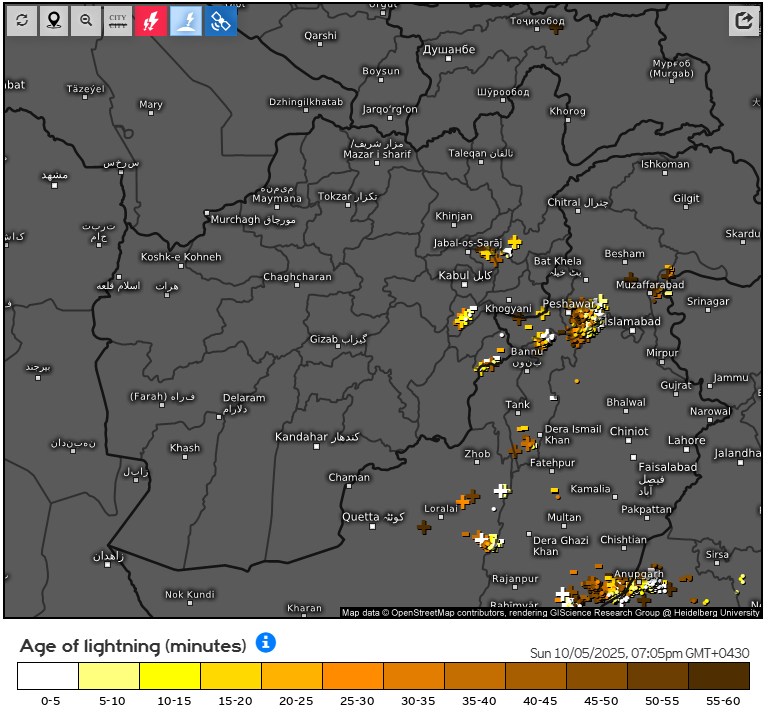
Task: Click the 0-5 minutes white legend swatch
Action: pos(47,677)
